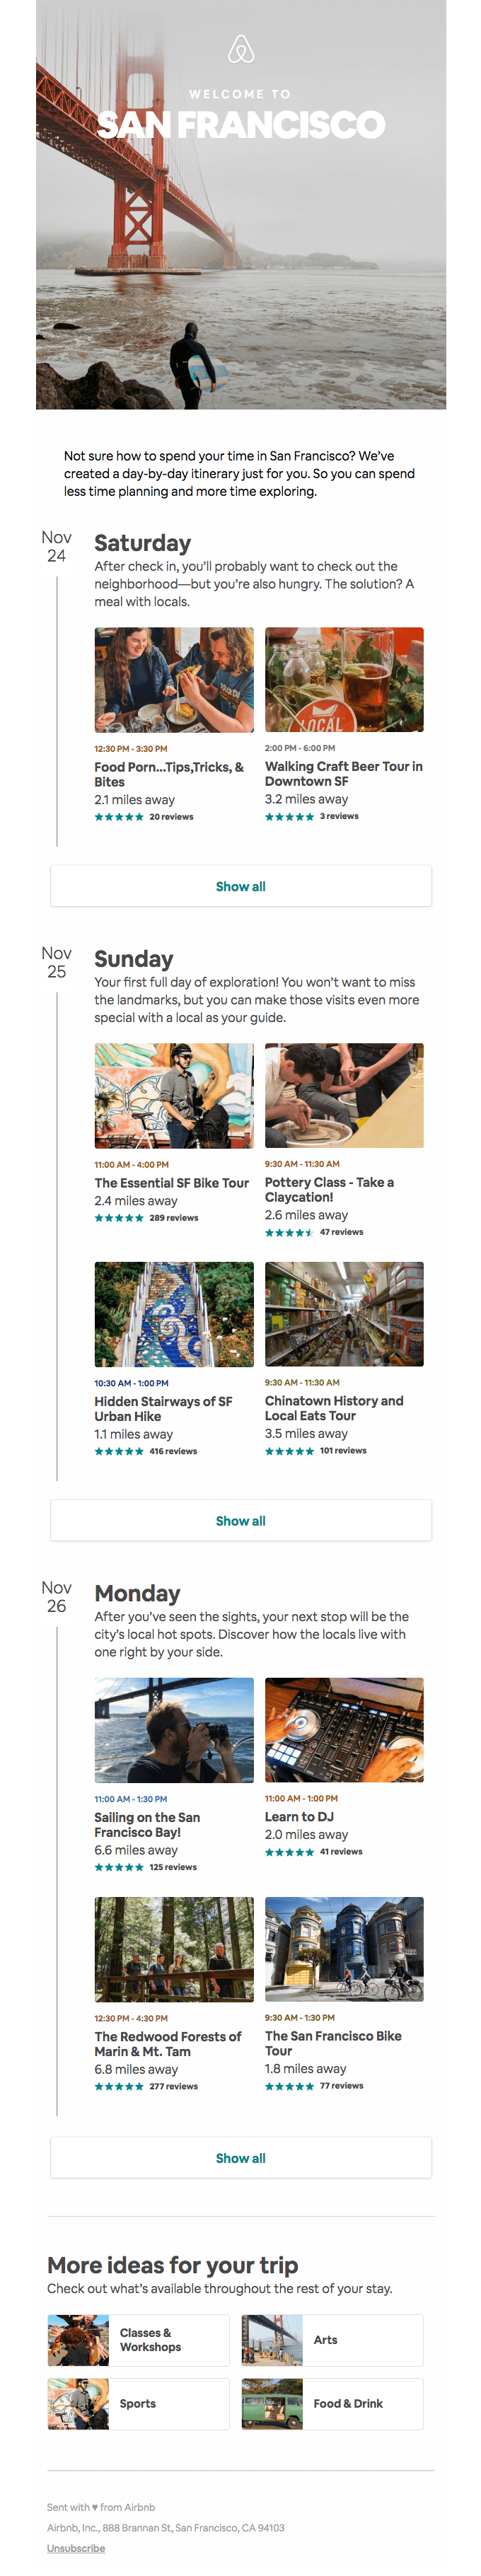
Task: View the Hidden Stairways of SF photo
Action: click(x=174, y=1314)
